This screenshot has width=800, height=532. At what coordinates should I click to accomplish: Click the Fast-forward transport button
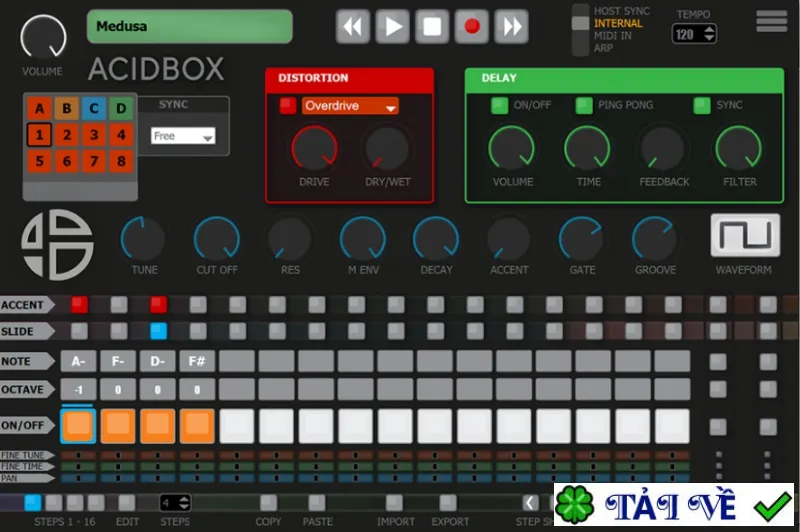tap(512, 27)
